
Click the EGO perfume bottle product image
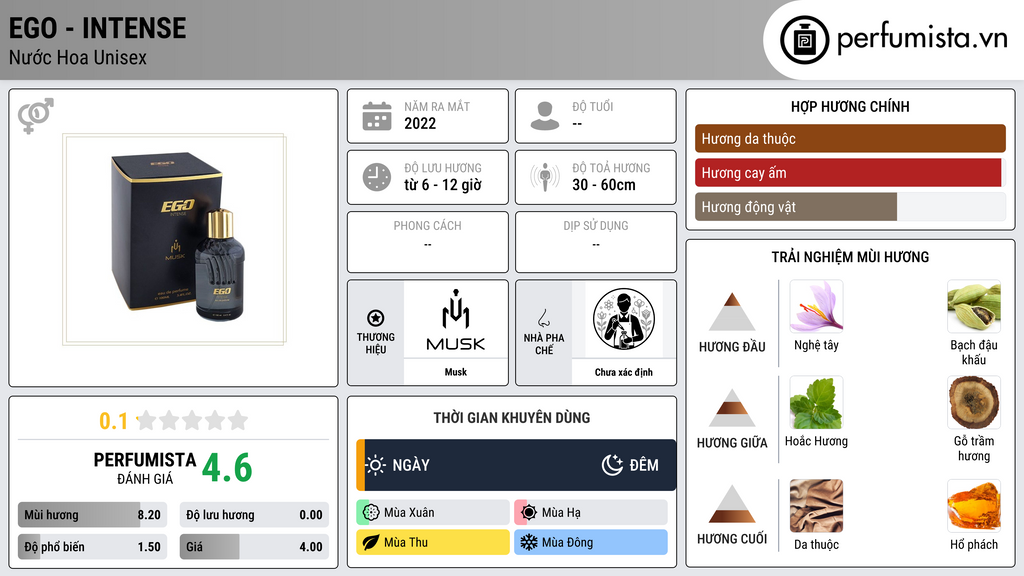(x=174, y=239)
